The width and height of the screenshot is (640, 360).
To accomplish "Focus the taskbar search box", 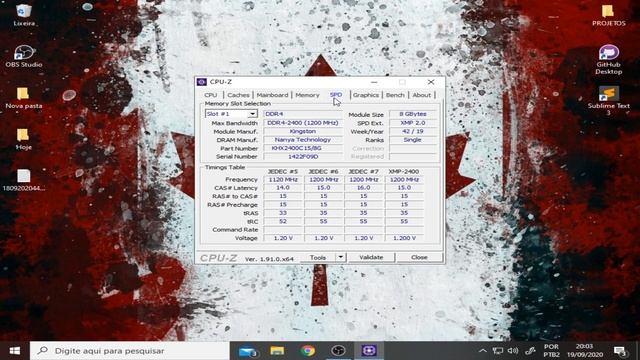I will click(130, 351).
